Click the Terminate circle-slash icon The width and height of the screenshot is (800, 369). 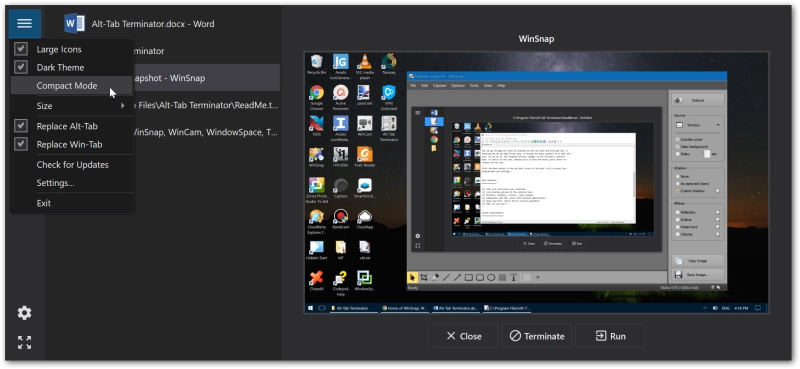(x=515, y=336)
